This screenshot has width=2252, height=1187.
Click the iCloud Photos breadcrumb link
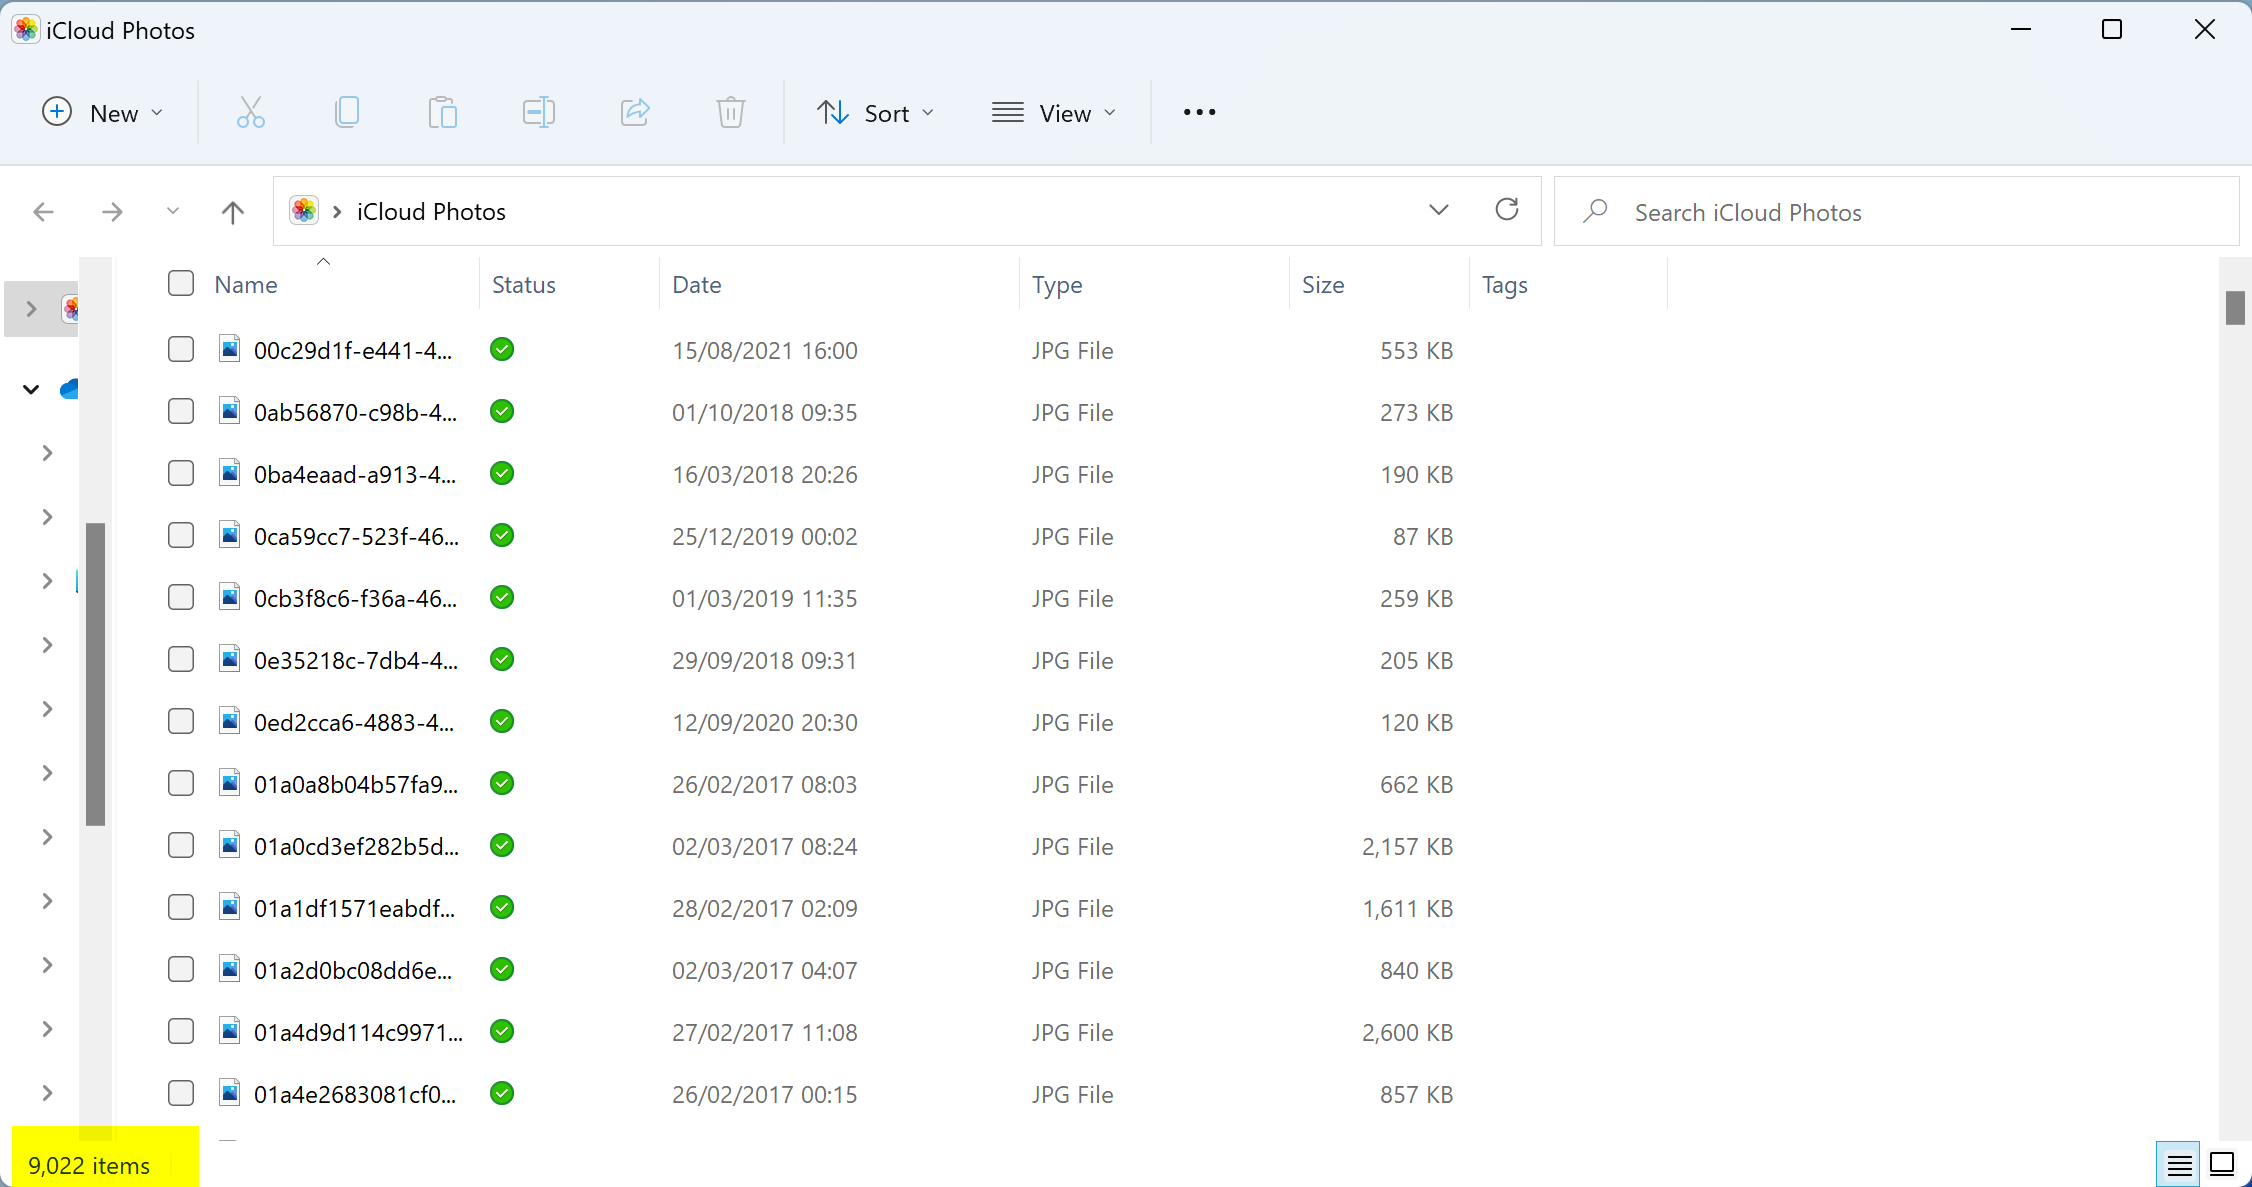[431, 211]
